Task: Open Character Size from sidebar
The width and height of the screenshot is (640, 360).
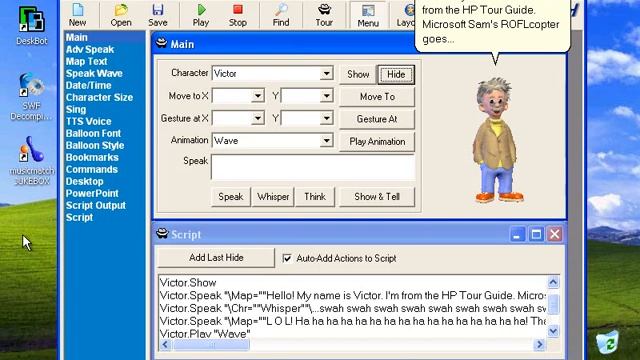Action: coord(100,98)
